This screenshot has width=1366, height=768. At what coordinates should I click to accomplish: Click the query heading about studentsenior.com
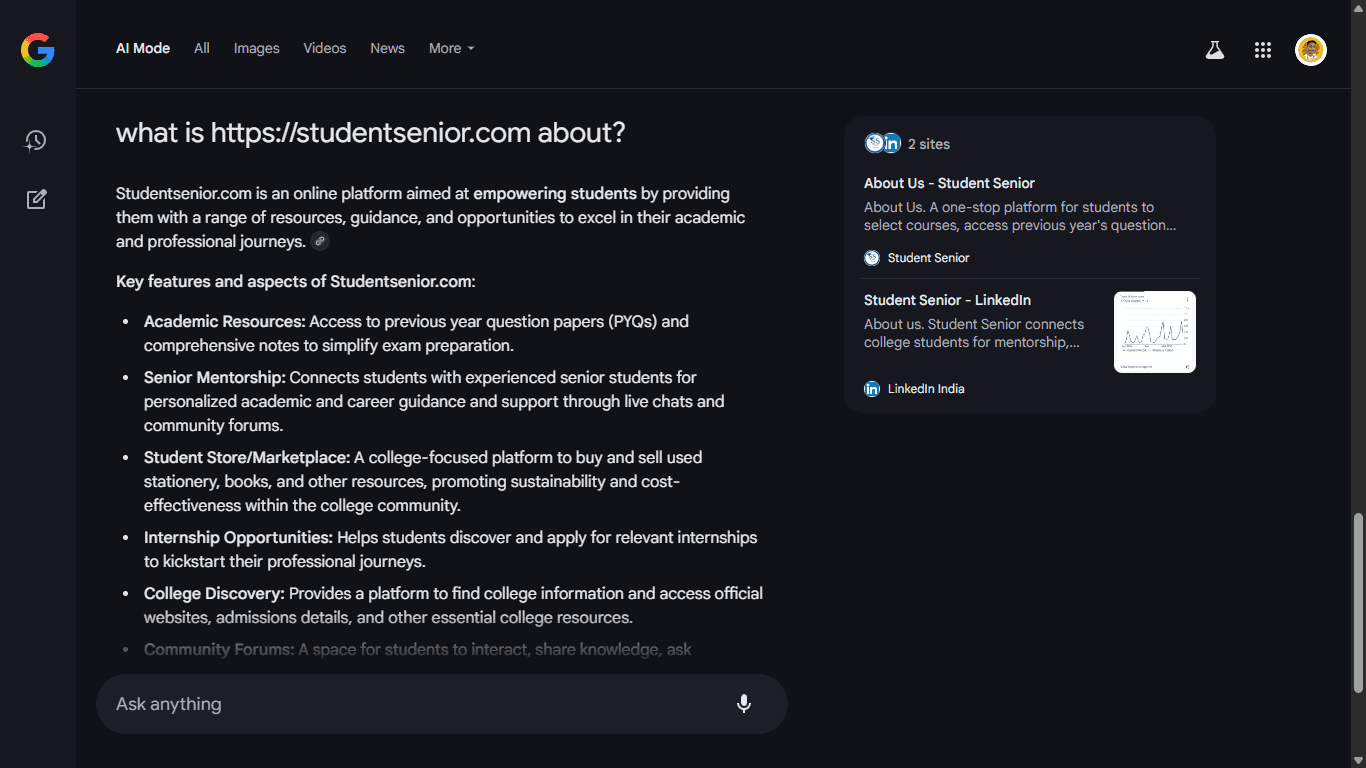(x=370, y=132)
